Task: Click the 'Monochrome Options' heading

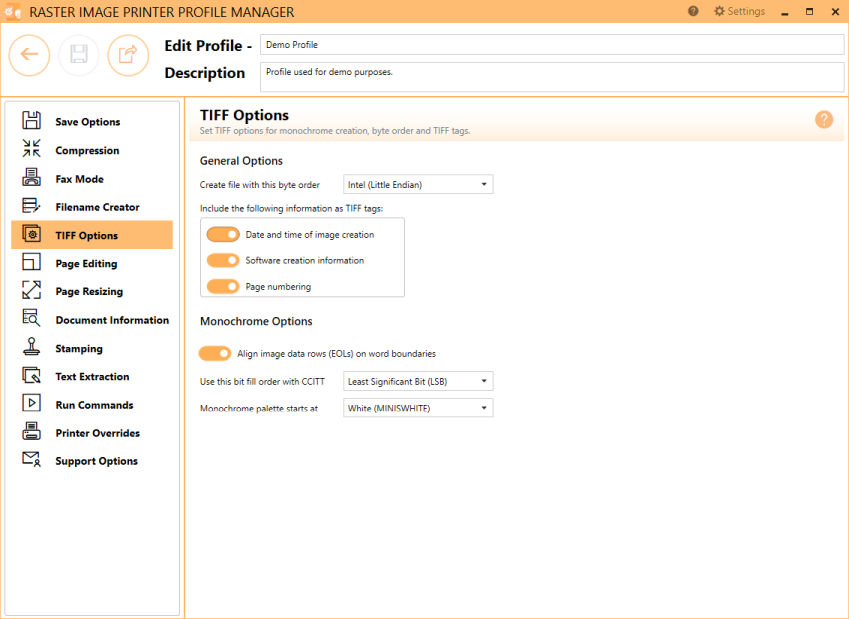Action: coord(256,321)
